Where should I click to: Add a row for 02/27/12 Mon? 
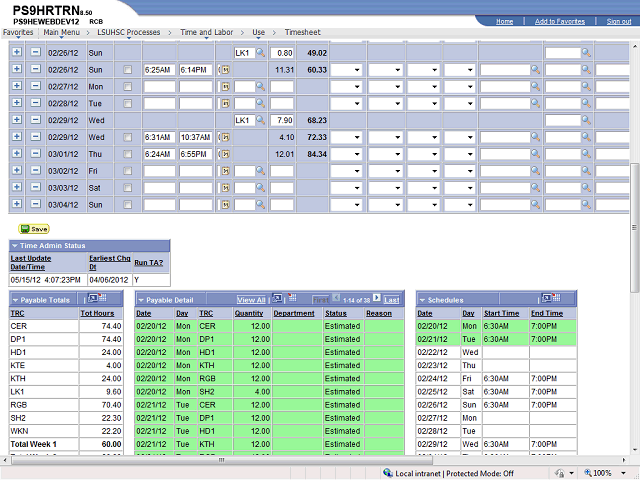[17, 86]
